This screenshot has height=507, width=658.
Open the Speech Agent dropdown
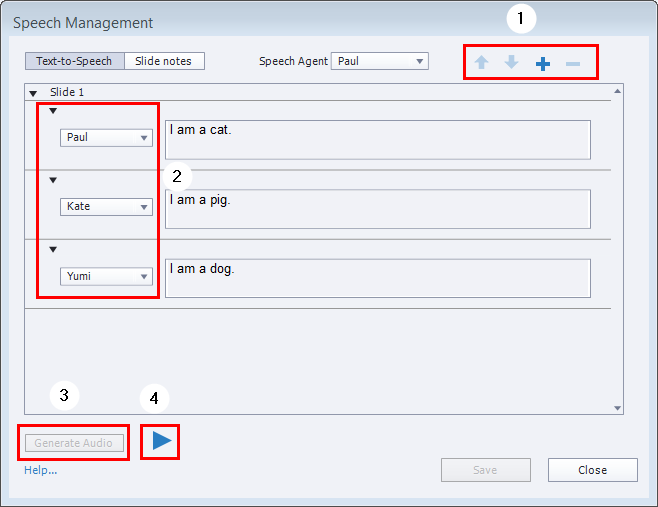379,61
